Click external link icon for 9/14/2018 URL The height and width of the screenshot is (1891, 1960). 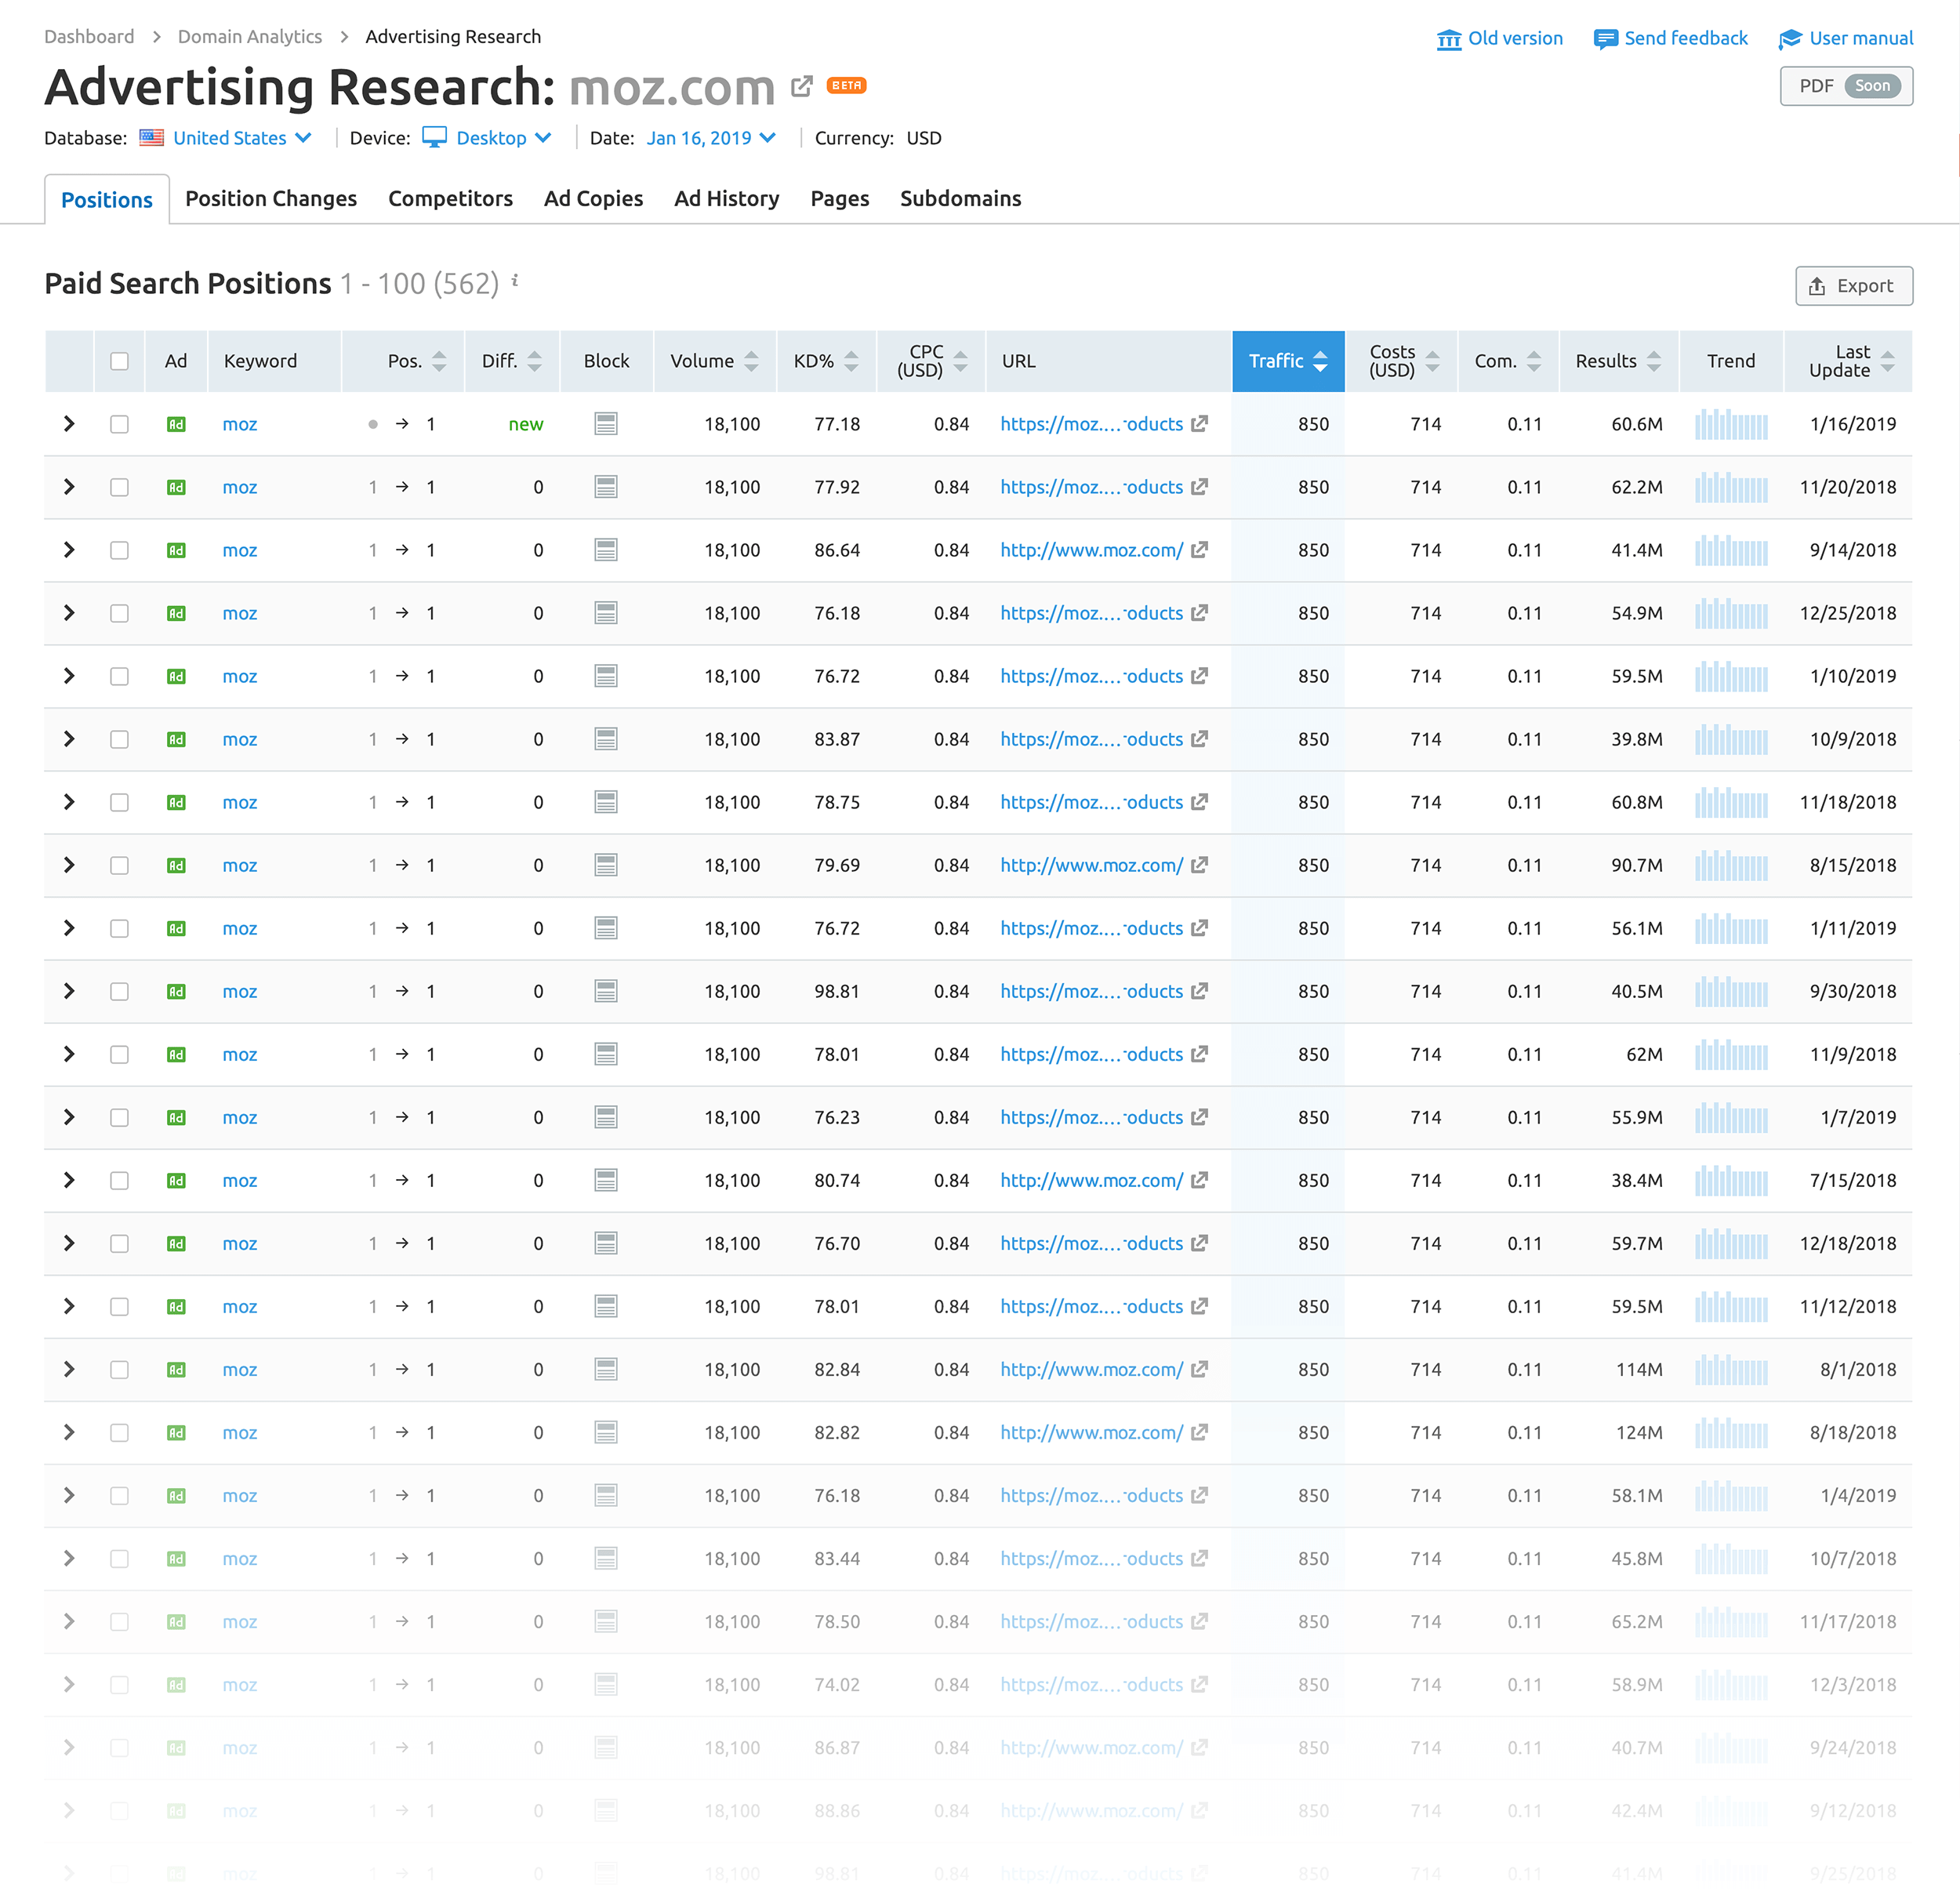point(1199,550)
